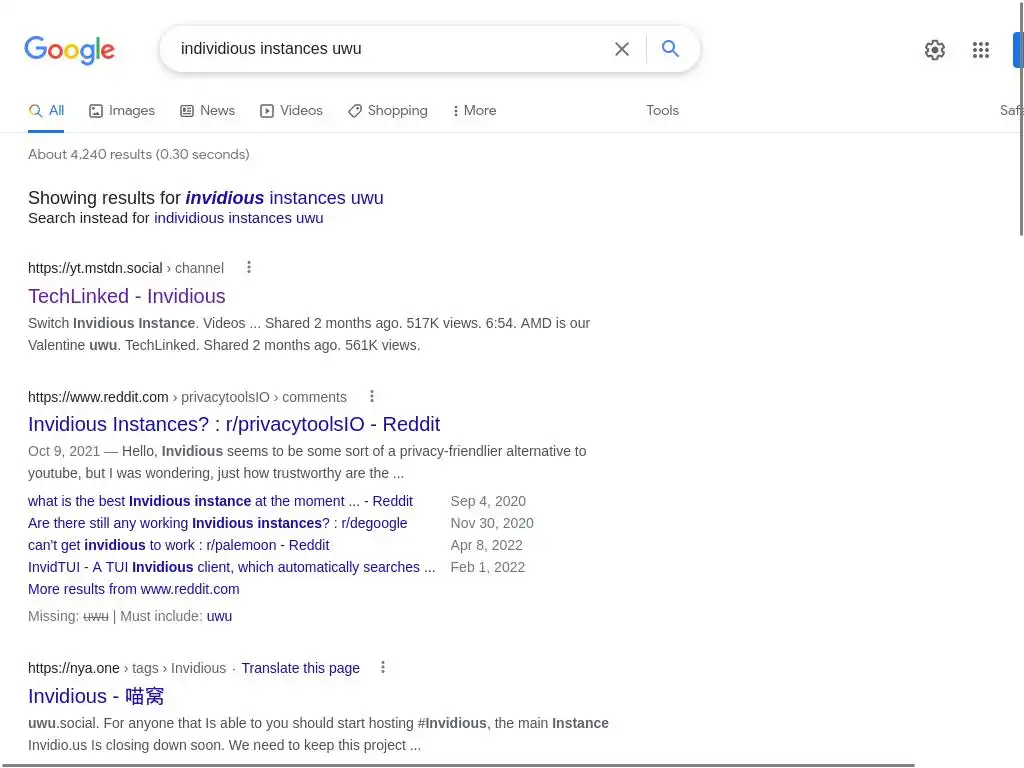Clear the search box with X icon
This screenshot has height=768, width=1024.
point(622,49)
